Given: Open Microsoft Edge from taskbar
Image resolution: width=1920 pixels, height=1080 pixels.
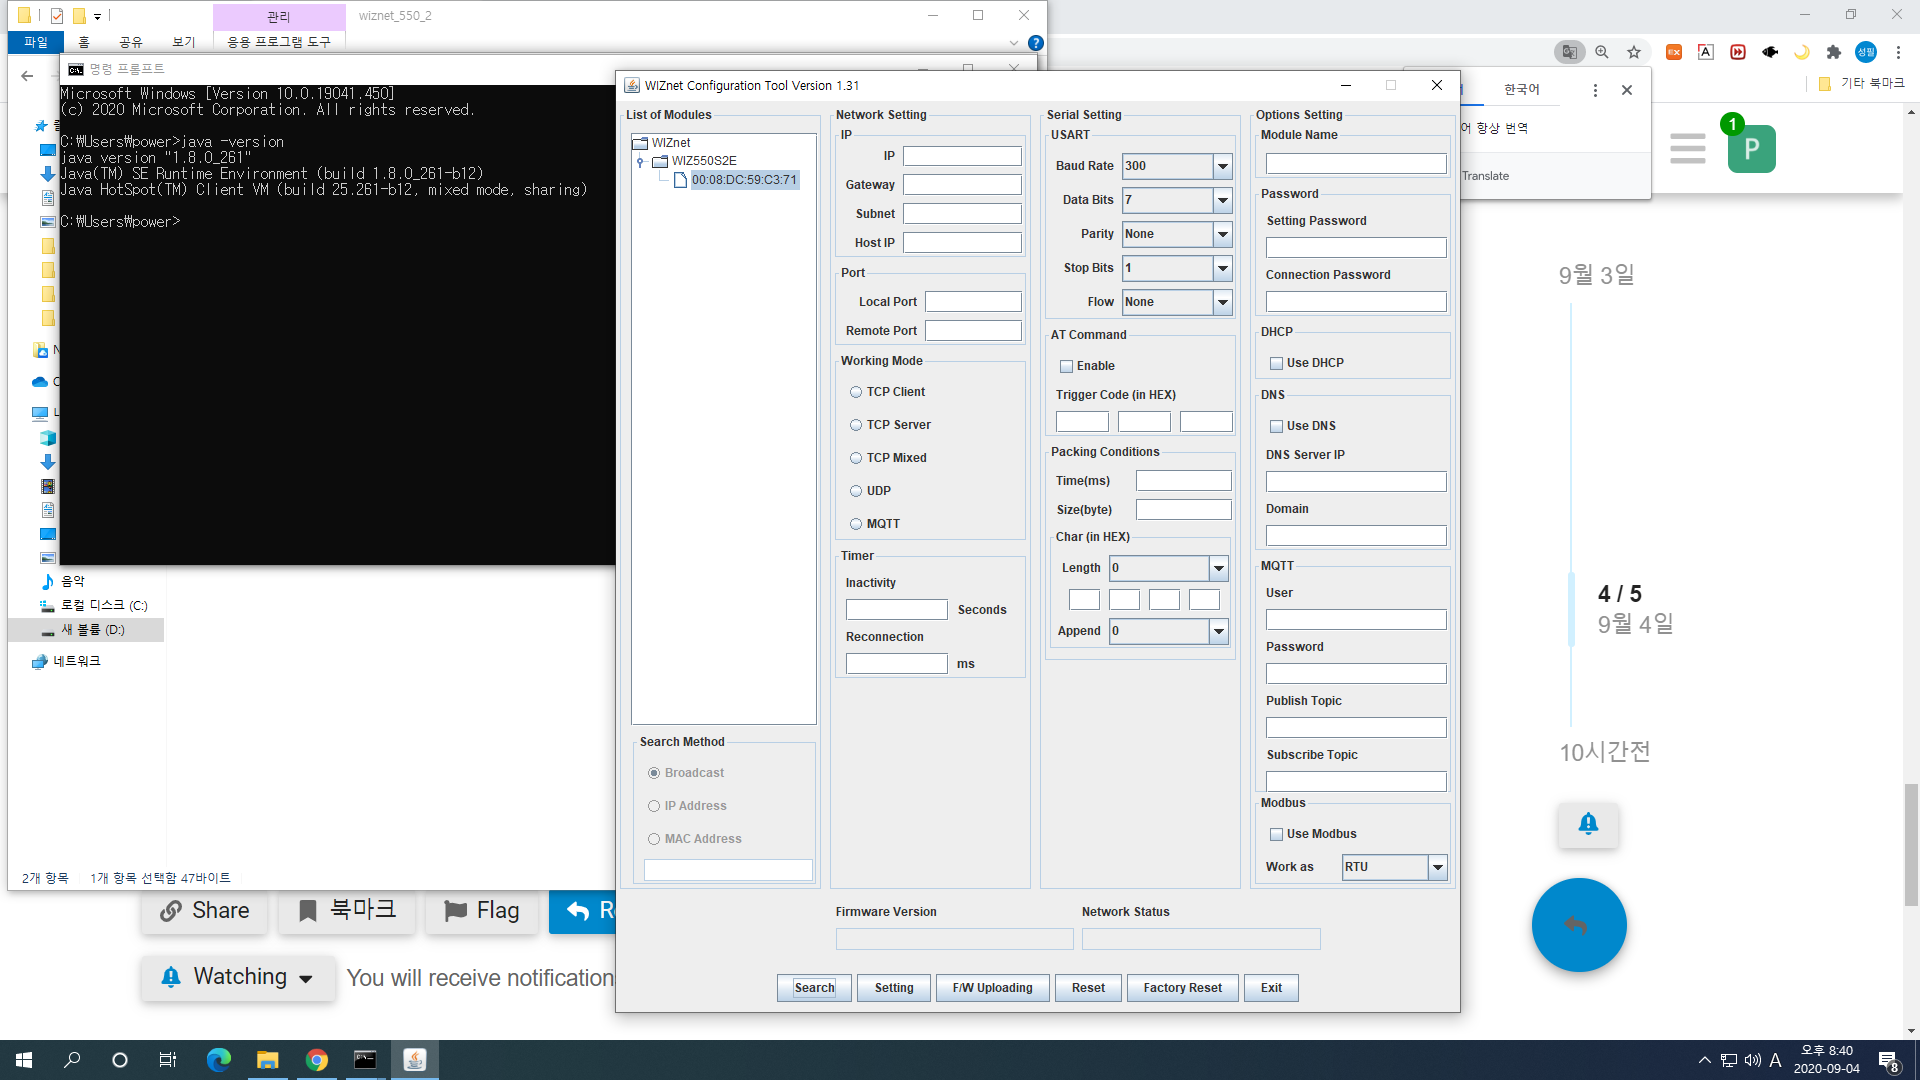Looking at the screenshot, I should (x=218, y=1060).
